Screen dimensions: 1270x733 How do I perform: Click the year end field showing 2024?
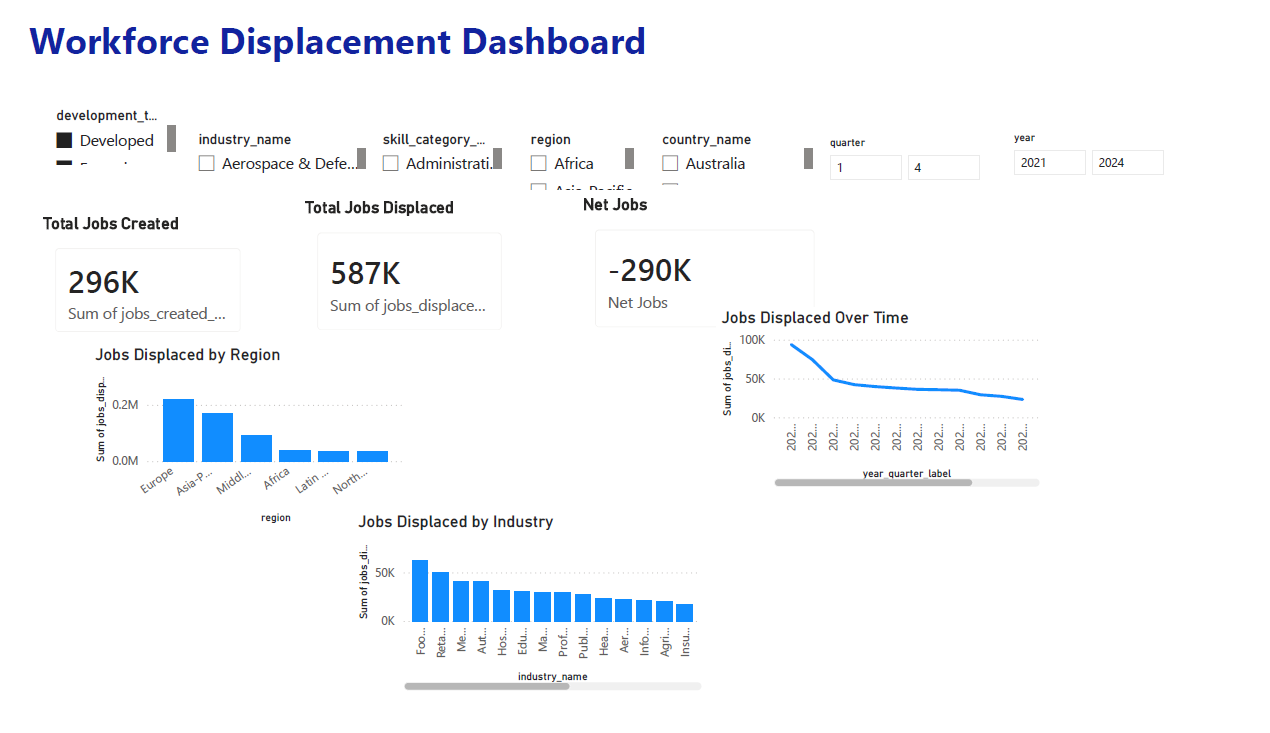(1128, 163)
